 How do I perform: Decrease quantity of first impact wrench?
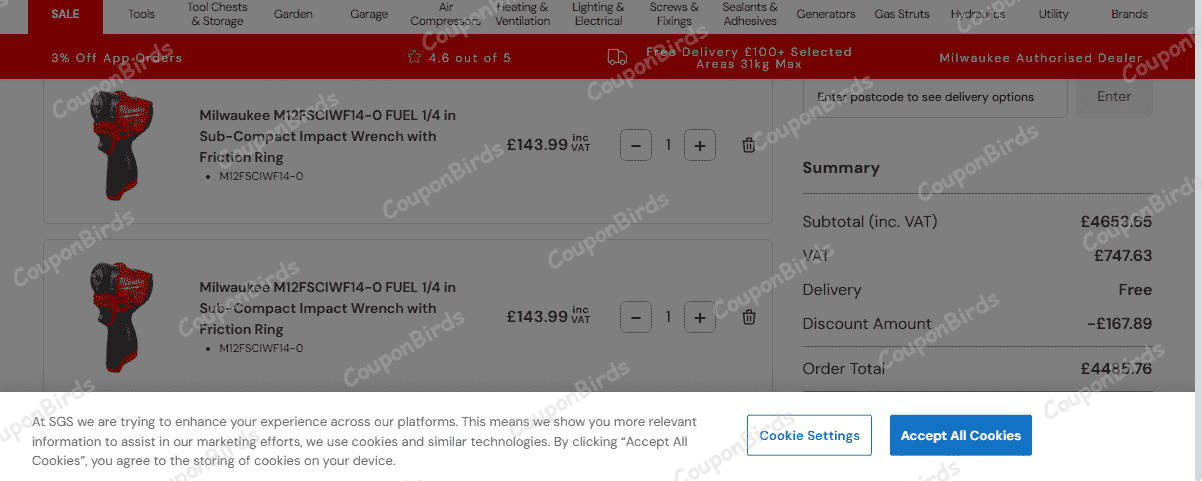[x=636, y=146]
